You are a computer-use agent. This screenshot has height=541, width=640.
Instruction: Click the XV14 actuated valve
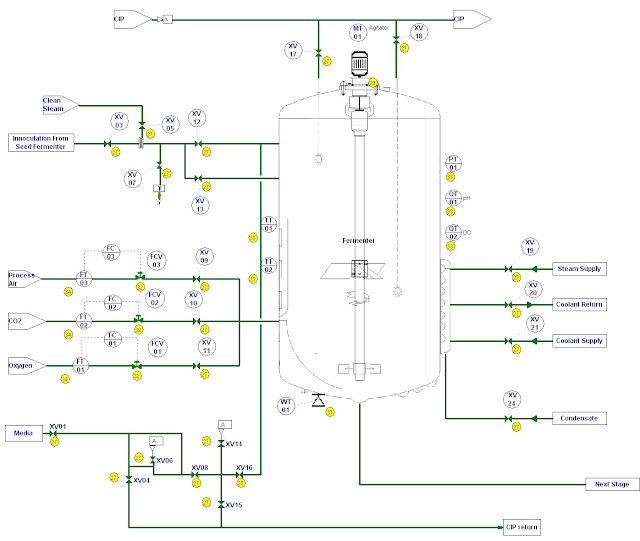221,443
